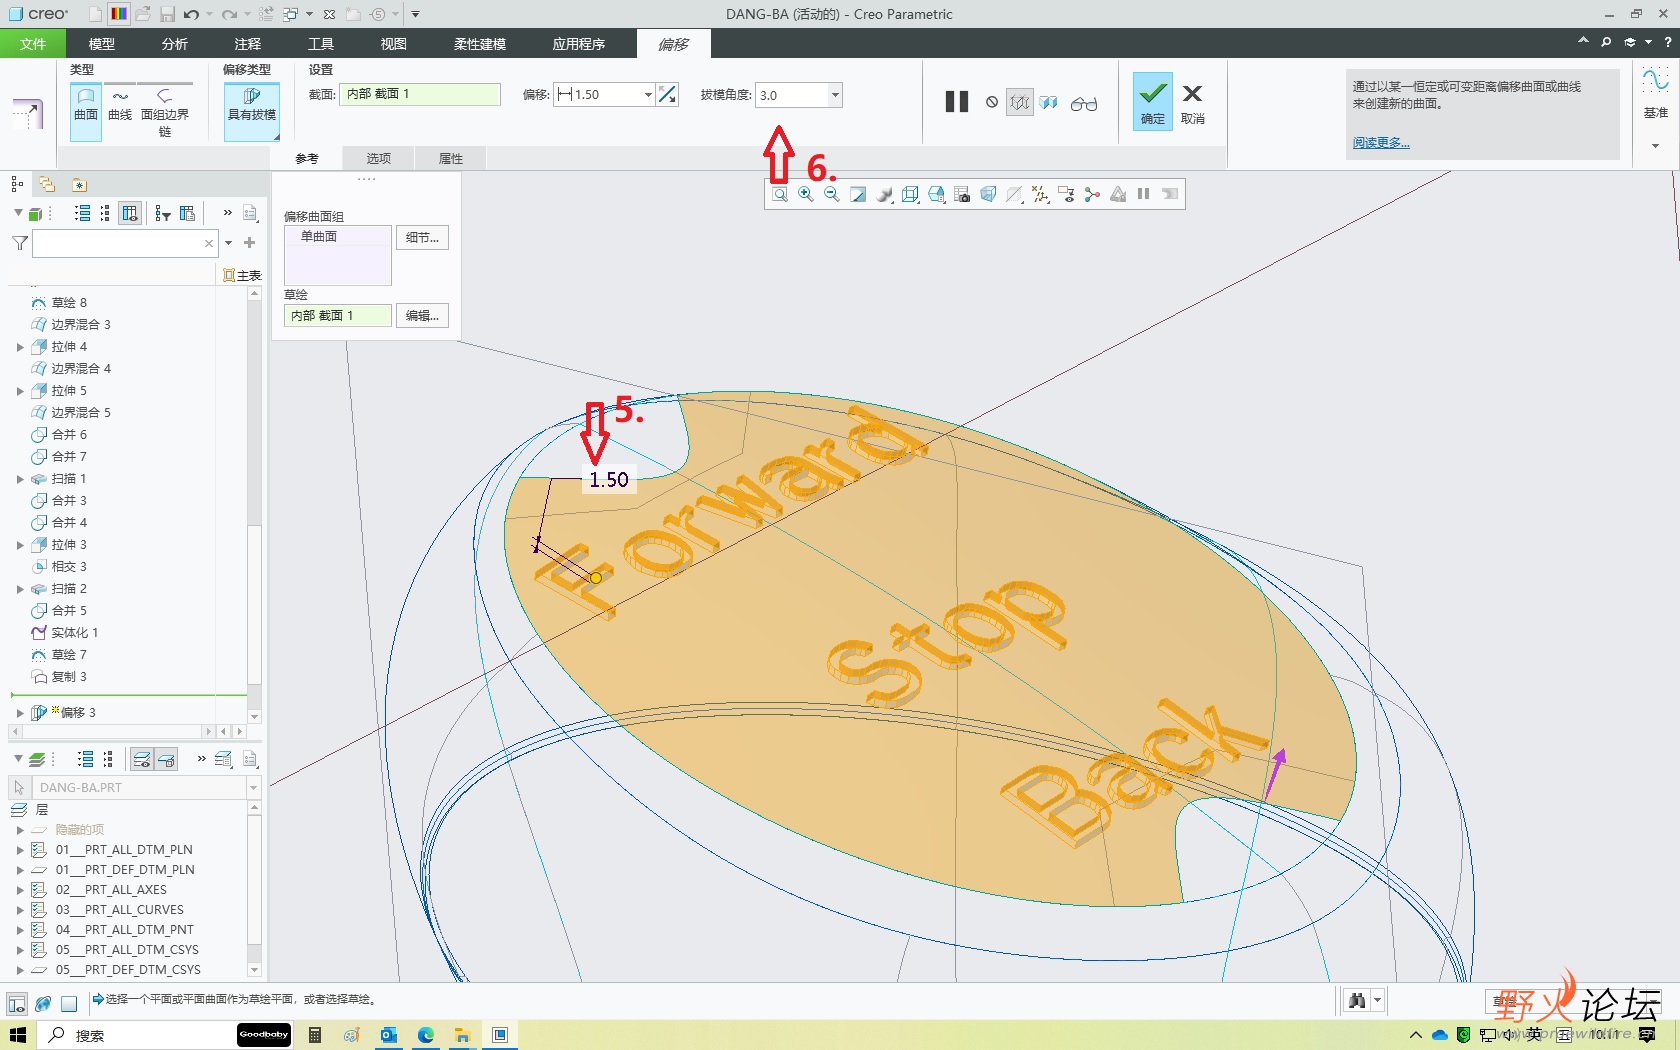
Task: Switch to the 视图 ribbon tab
Action: coord(394,44)
